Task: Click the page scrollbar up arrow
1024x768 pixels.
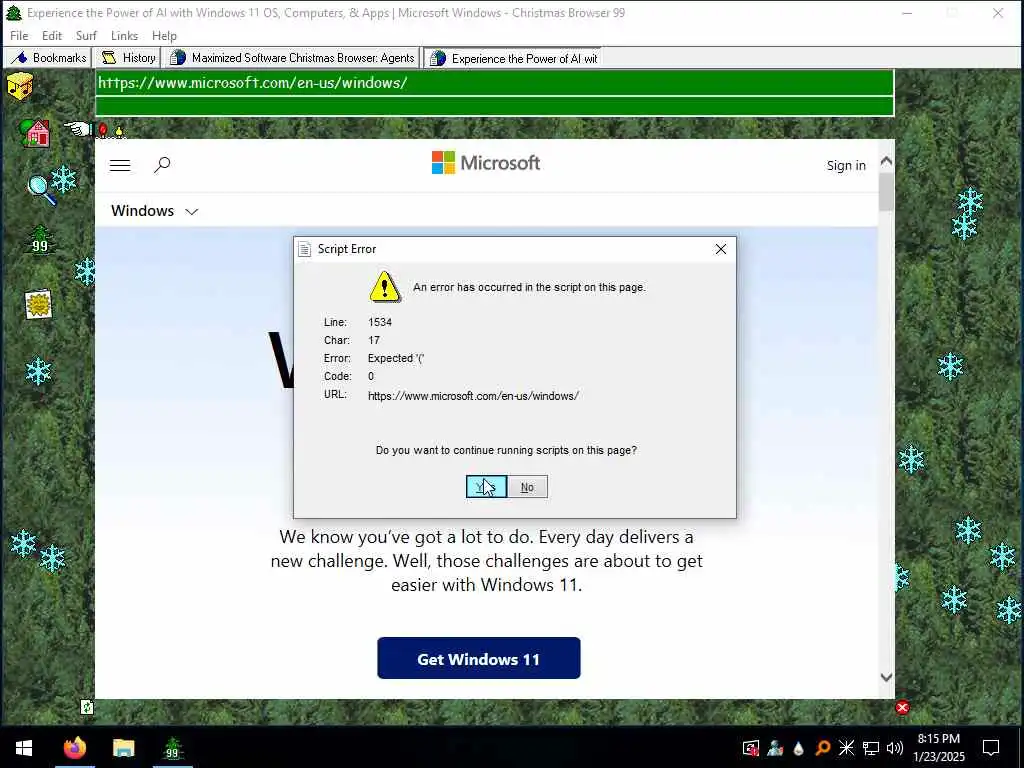Action: point(886,160)
